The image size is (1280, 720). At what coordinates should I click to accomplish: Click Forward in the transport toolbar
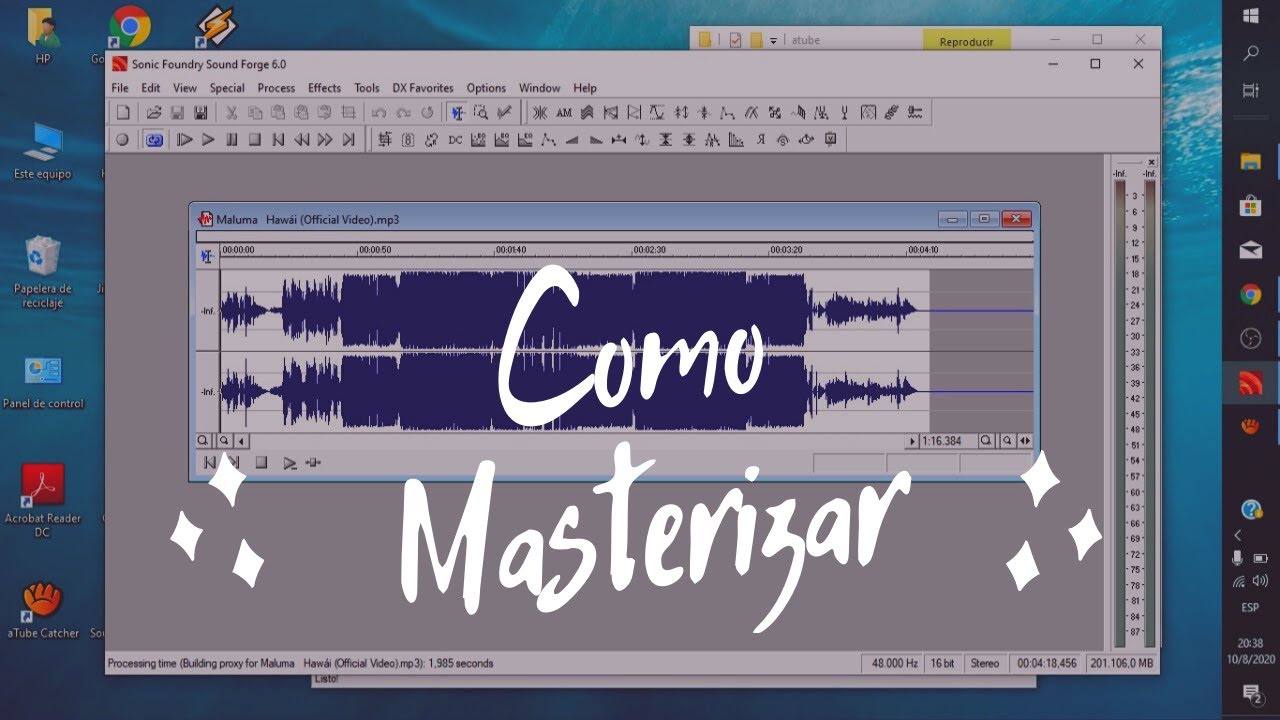325,140
